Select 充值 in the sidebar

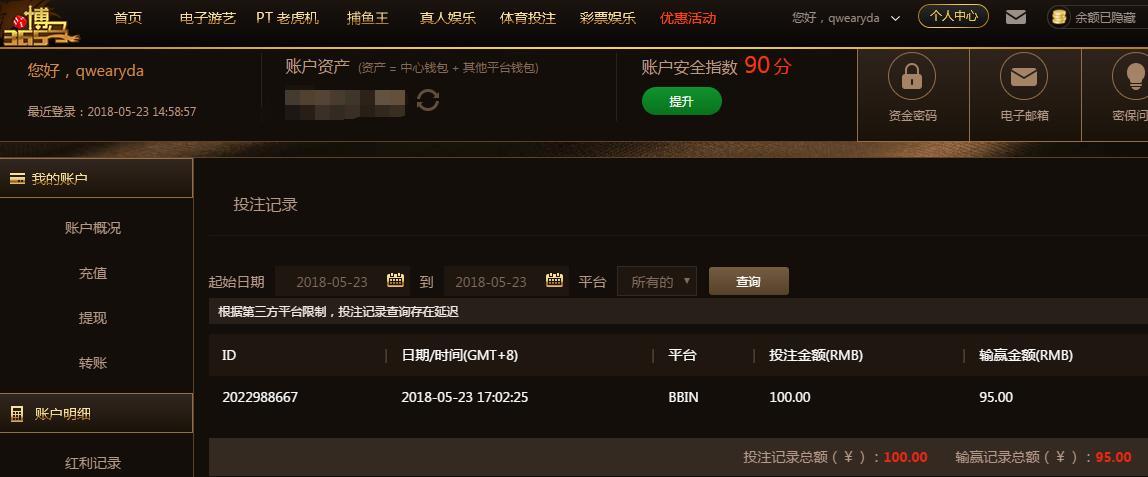(93, 273)
